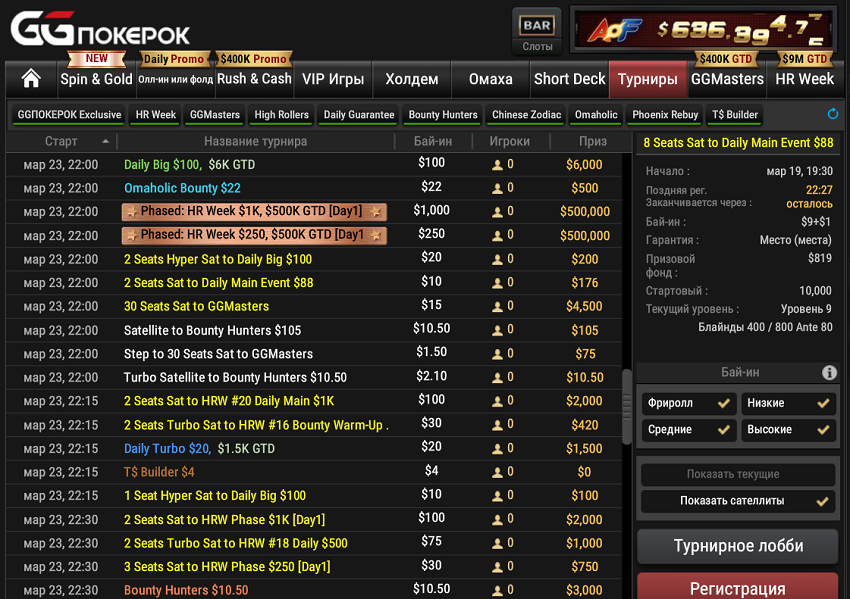The width and height of the screenshot is (850, 599).
Task: Select Daily Turbo $20, $1.5K GTD
Action: click(314, 449)
